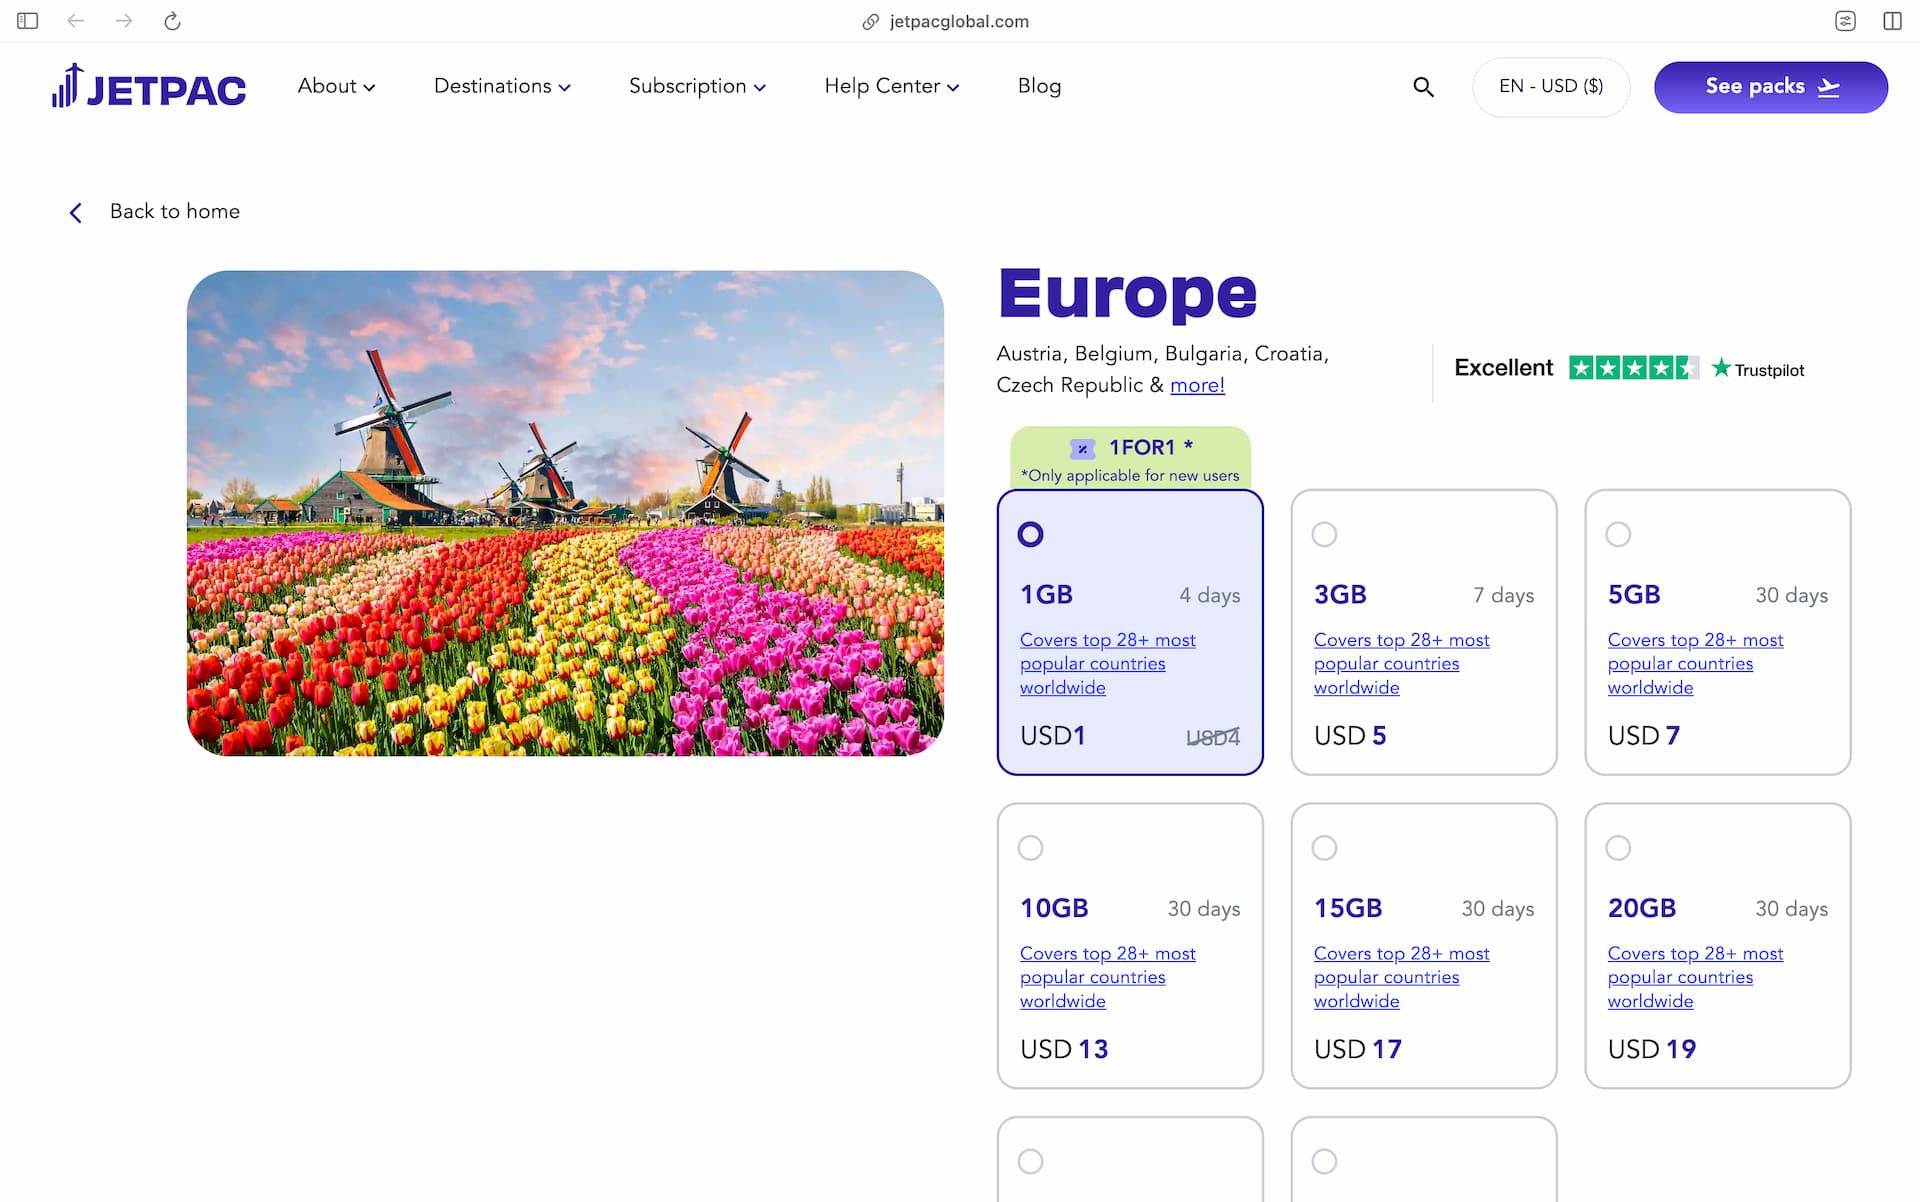
Task: Click the USD 7 price text
Action: (x=1643, y=736)
